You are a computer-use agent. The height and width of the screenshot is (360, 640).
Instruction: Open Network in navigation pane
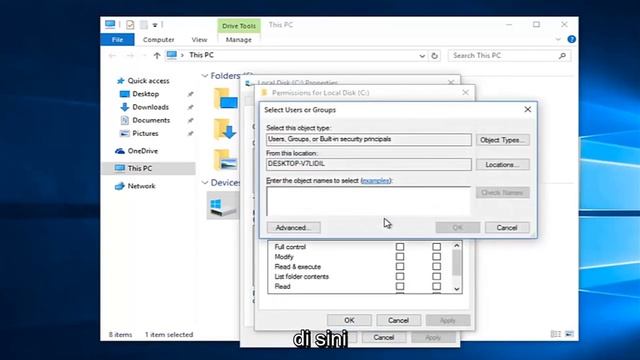point(141,186)
